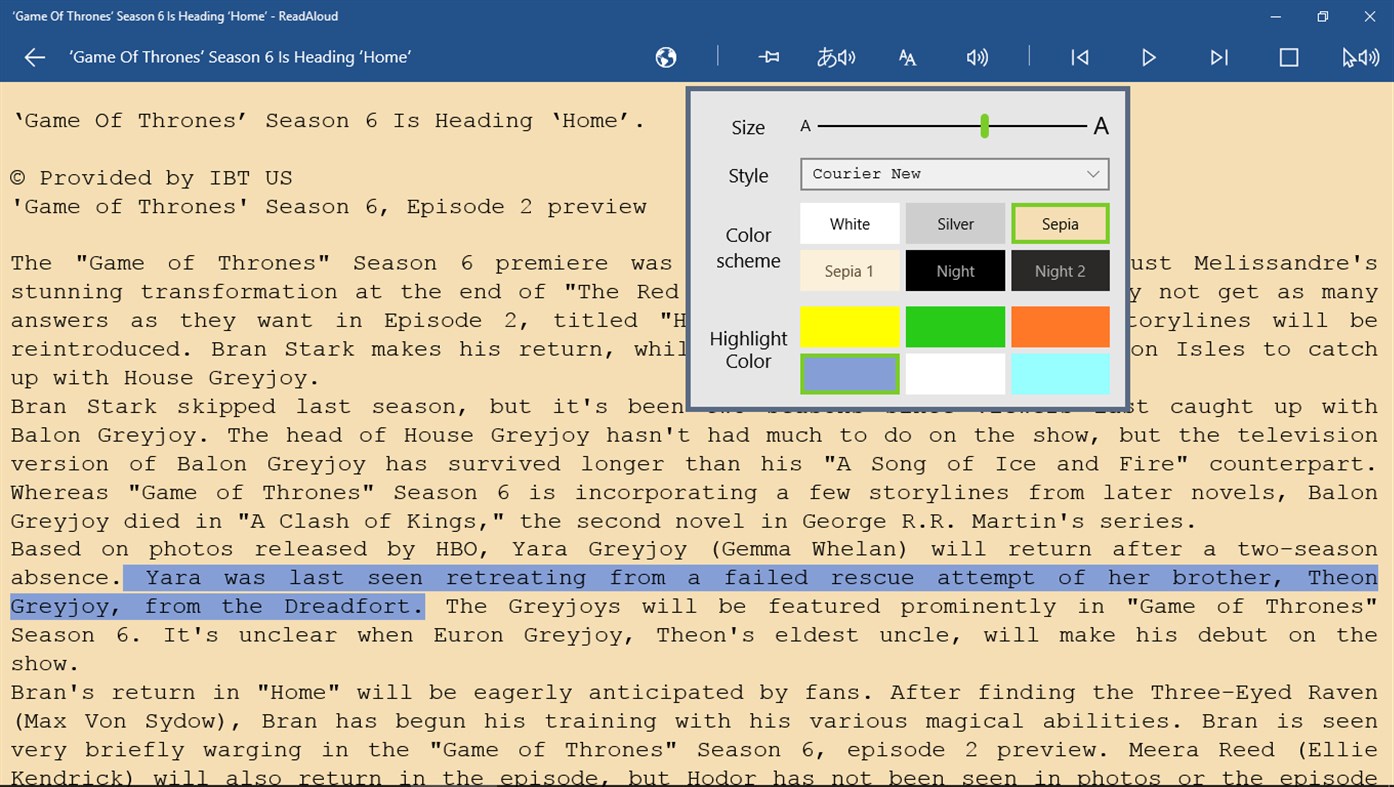Click the back arrow icon

click(34, 57)
